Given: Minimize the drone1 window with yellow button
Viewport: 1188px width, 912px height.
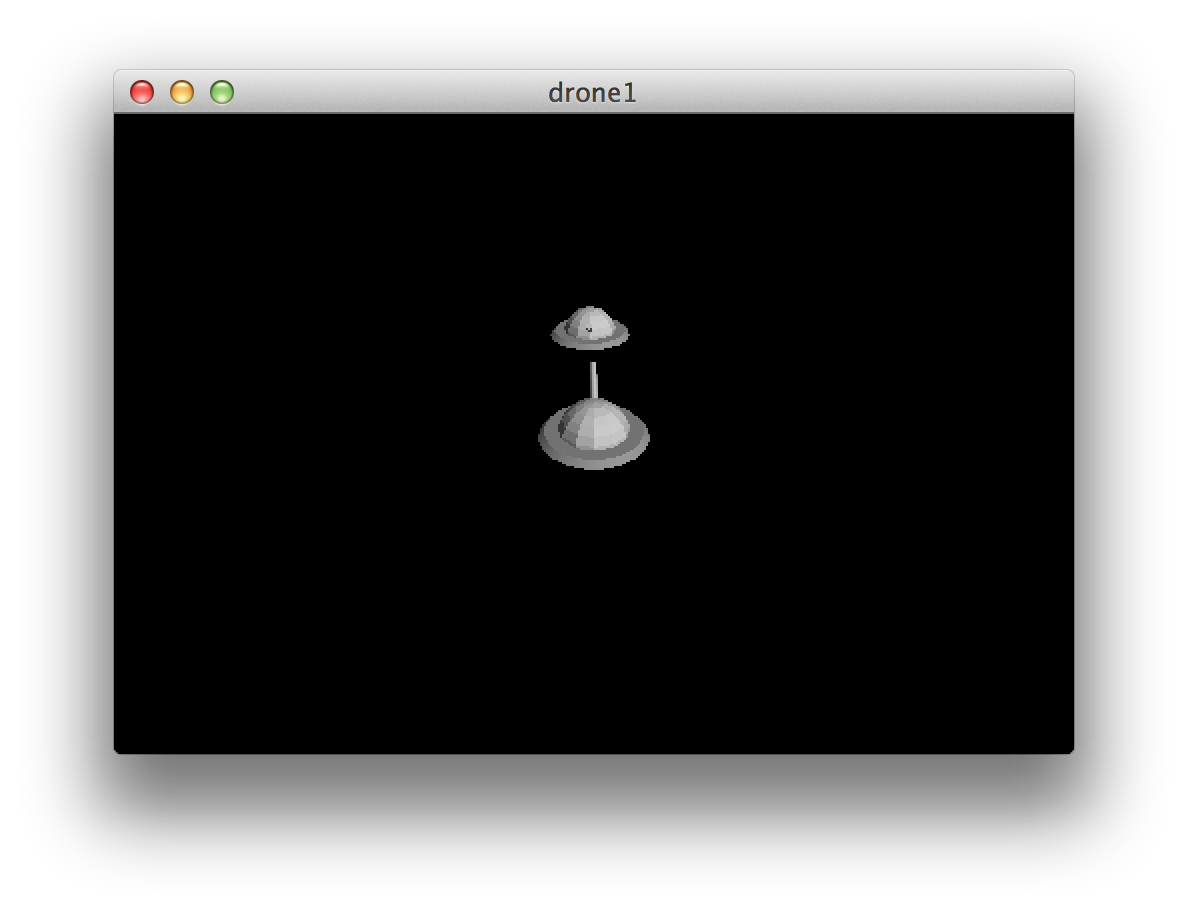Looking at the screenshot, I should 182,92.
